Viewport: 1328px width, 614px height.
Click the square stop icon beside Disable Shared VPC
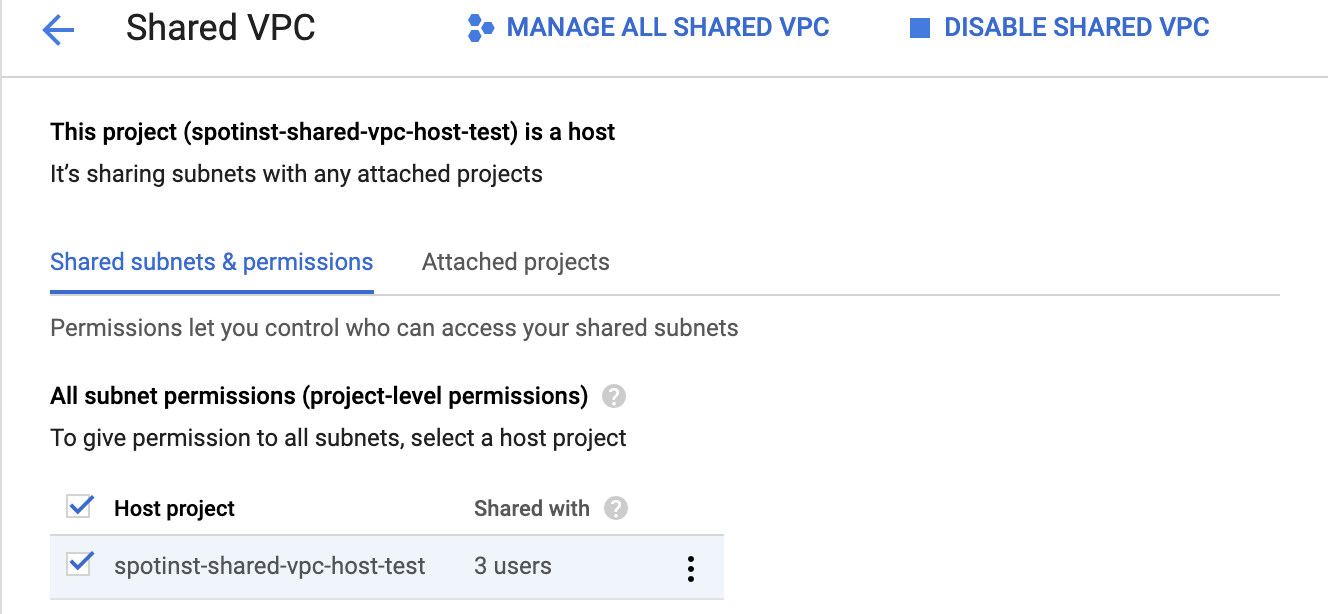tap(920, 29)
